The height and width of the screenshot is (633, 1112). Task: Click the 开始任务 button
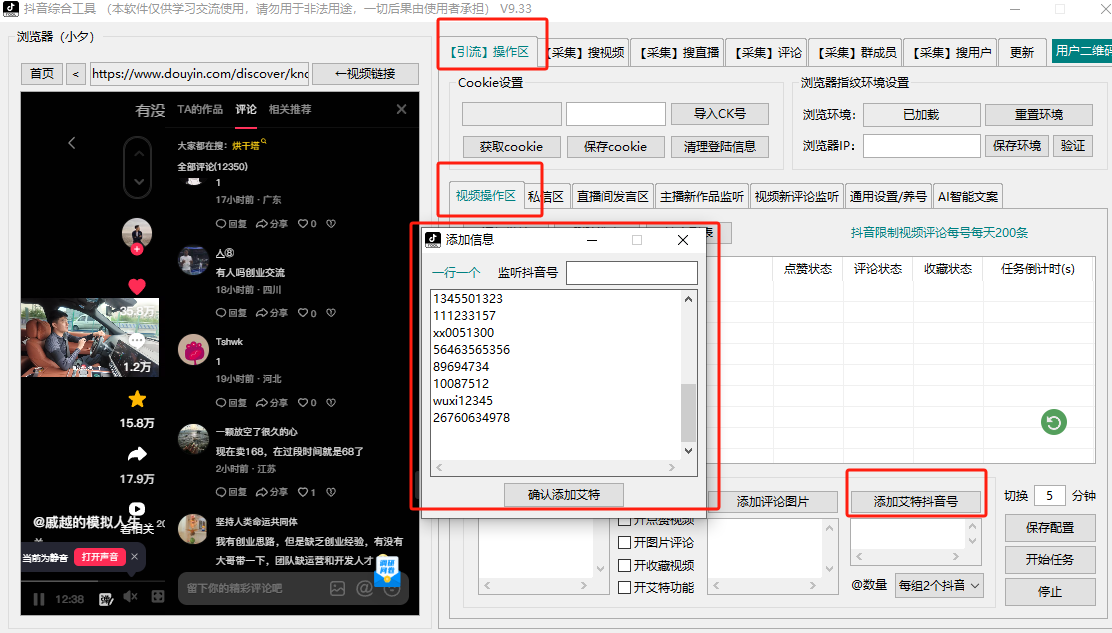1049,559
